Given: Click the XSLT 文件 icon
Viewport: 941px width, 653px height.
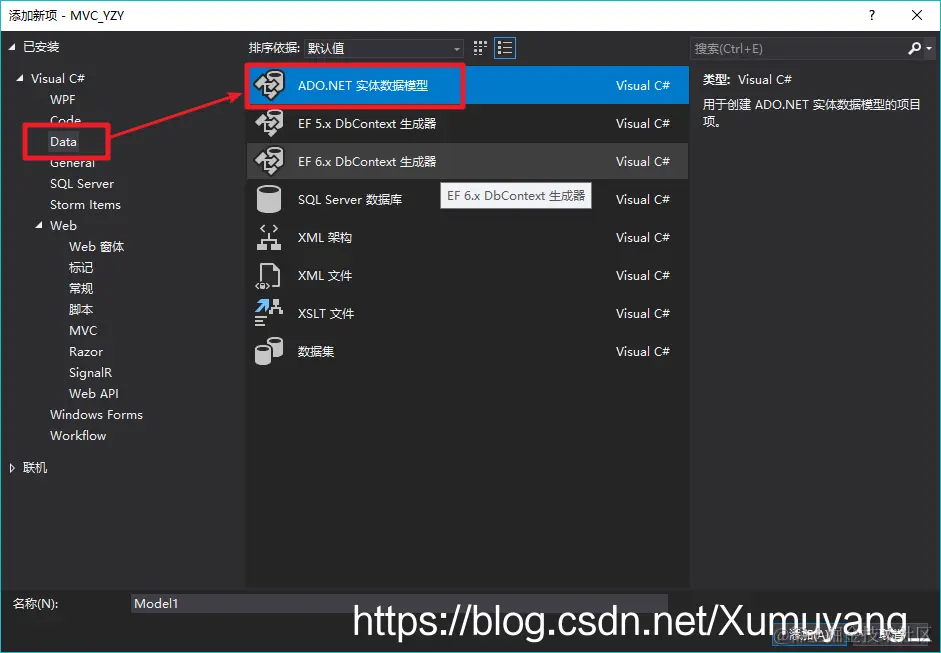Looking at the screenshot, I should [268, 313].
